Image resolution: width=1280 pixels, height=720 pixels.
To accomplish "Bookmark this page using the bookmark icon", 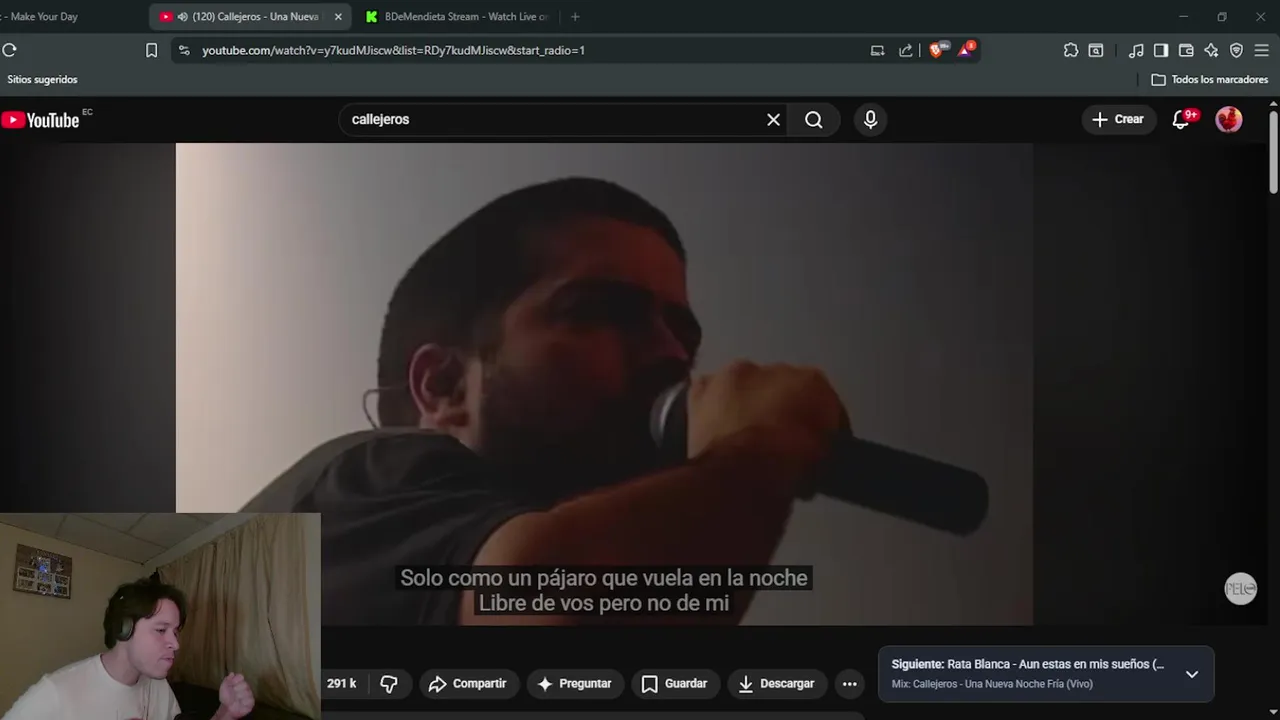I will [x=152, y=50].
